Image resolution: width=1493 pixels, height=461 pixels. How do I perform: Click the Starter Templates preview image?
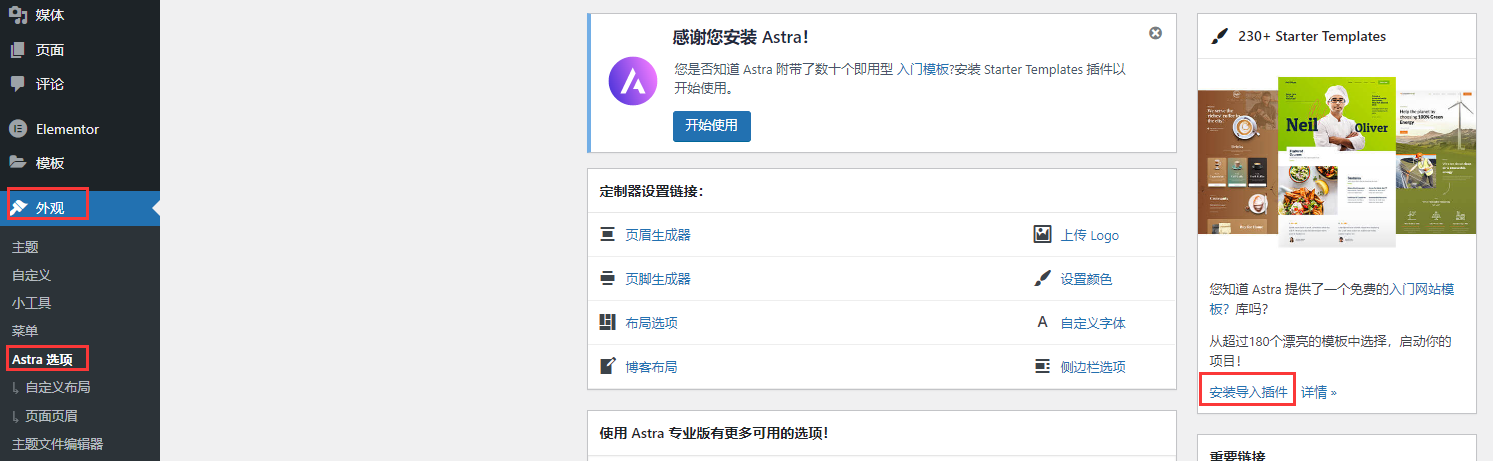coord(1336,162)
